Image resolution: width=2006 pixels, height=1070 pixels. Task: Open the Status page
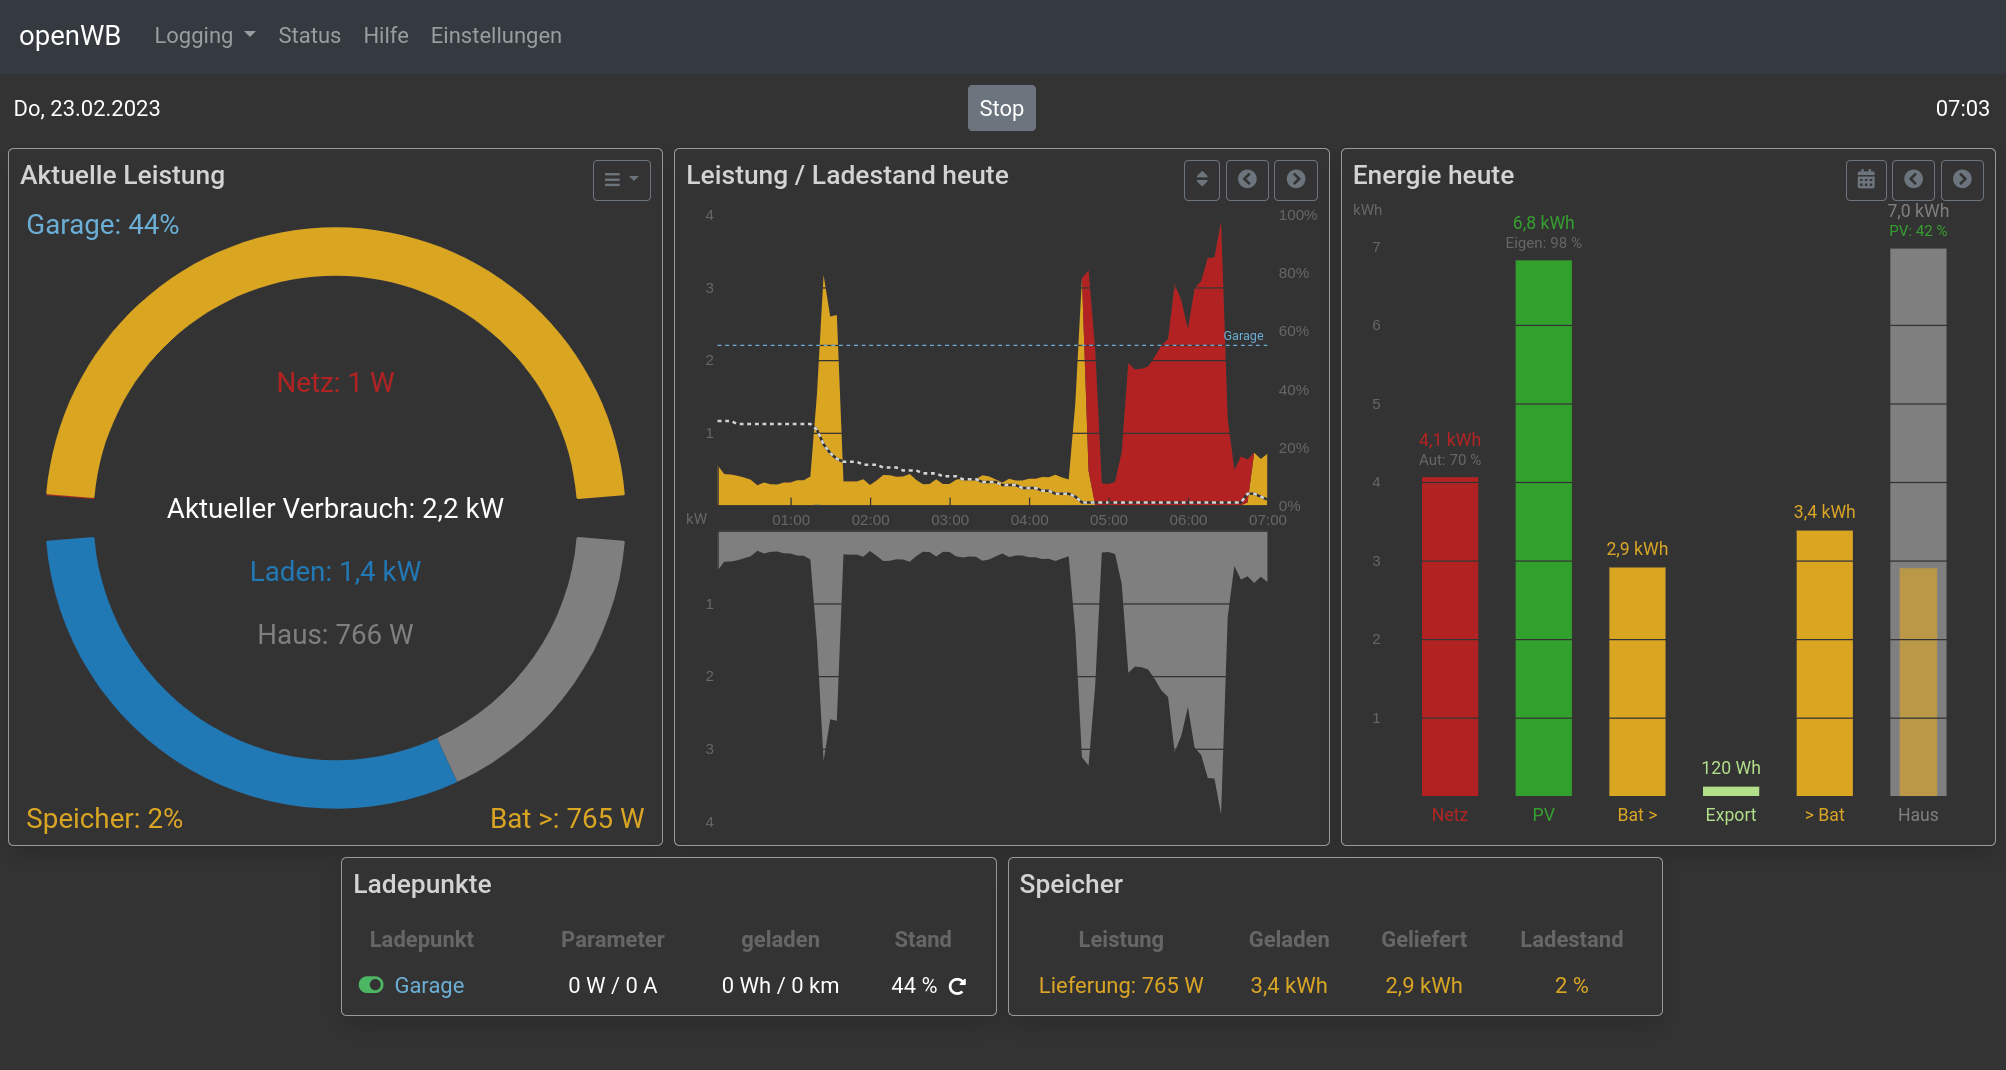(x=309, y=36)
